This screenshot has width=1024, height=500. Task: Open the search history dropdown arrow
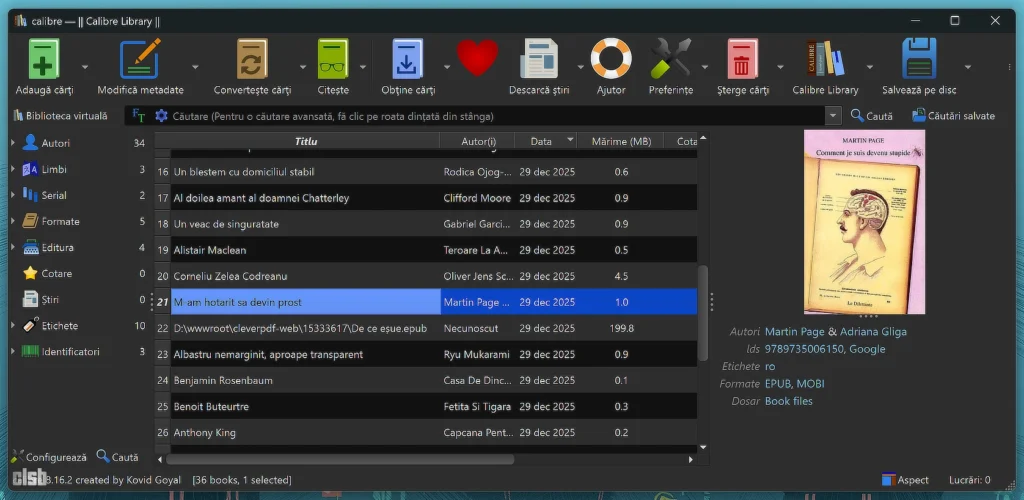pyautogui.click(x=833, y=116)
